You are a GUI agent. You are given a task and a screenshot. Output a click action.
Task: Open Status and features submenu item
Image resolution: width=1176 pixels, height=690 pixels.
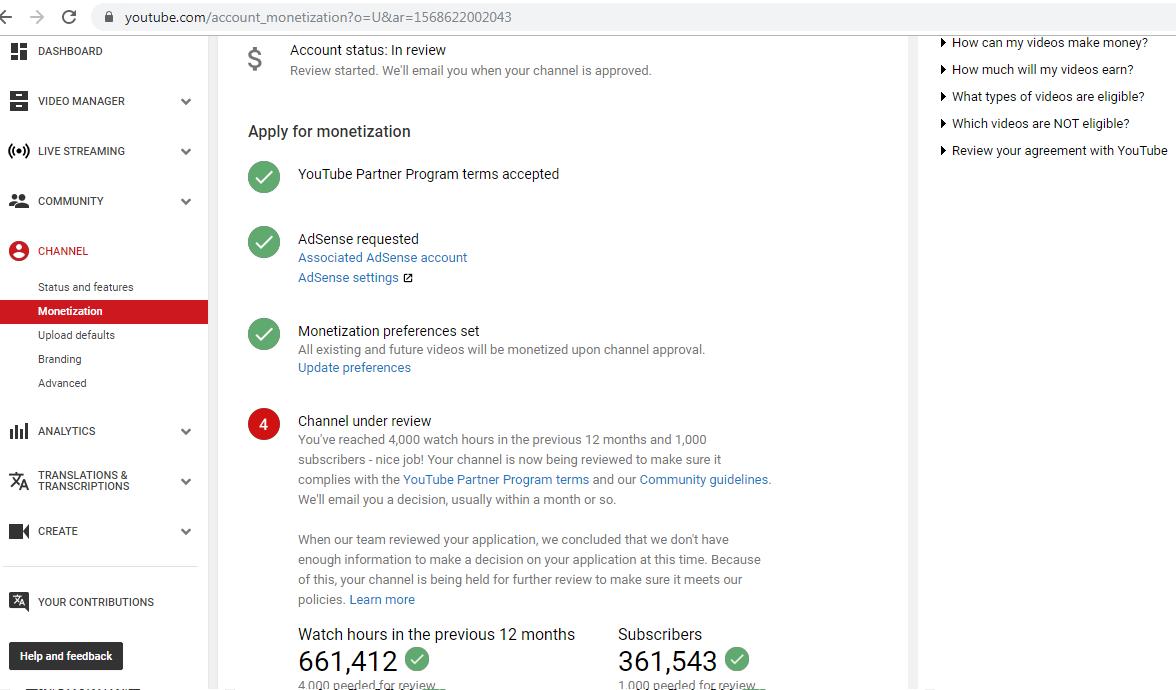pyautogui.click(x=86, y=287)
